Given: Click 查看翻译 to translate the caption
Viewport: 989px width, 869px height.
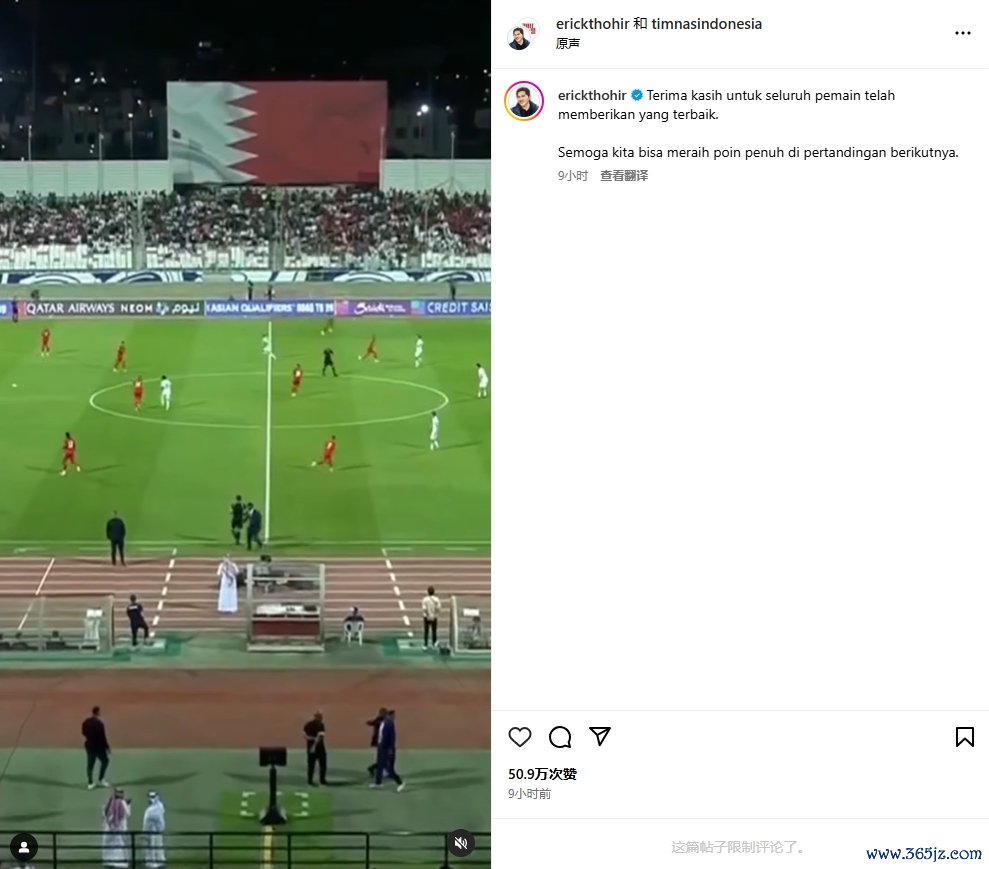Looking at the screenshot, I should point(624,176).
